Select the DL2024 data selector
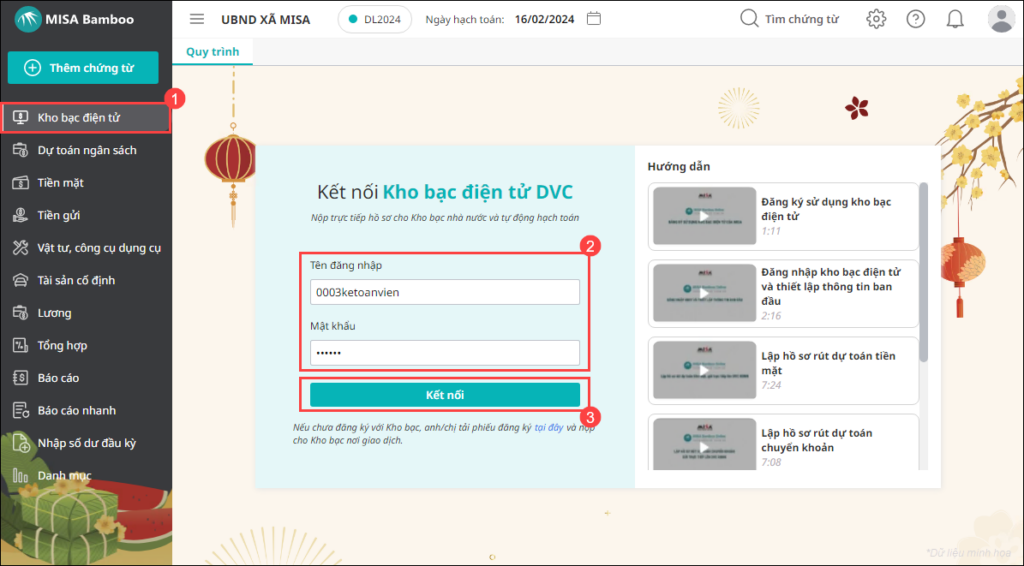 [x=375, y=19]
